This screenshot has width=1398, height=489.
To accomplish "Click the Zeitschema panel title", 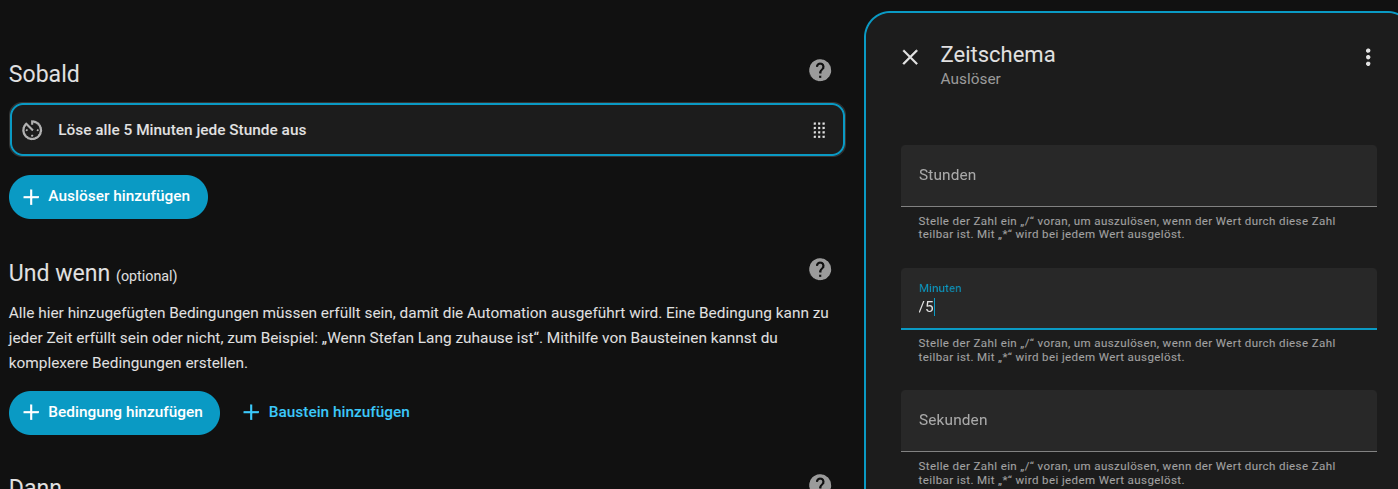I will point(997,54).
